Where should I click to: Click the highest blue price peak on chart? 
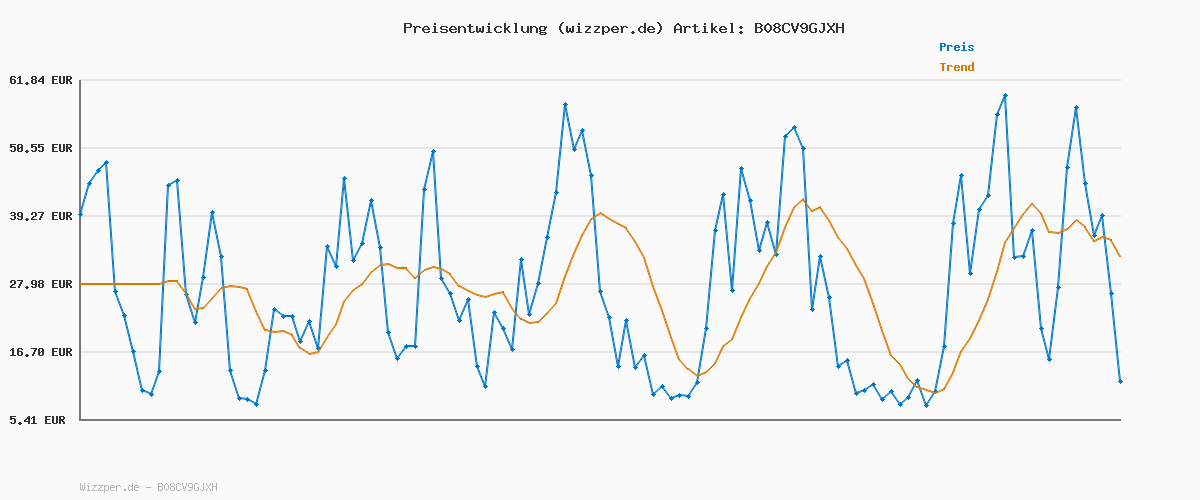click(x=1005, y=96)
